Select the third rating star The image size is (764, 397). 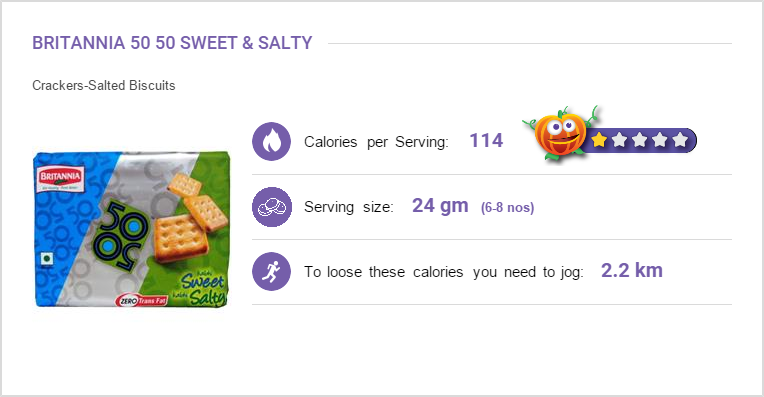coord(639,140)
